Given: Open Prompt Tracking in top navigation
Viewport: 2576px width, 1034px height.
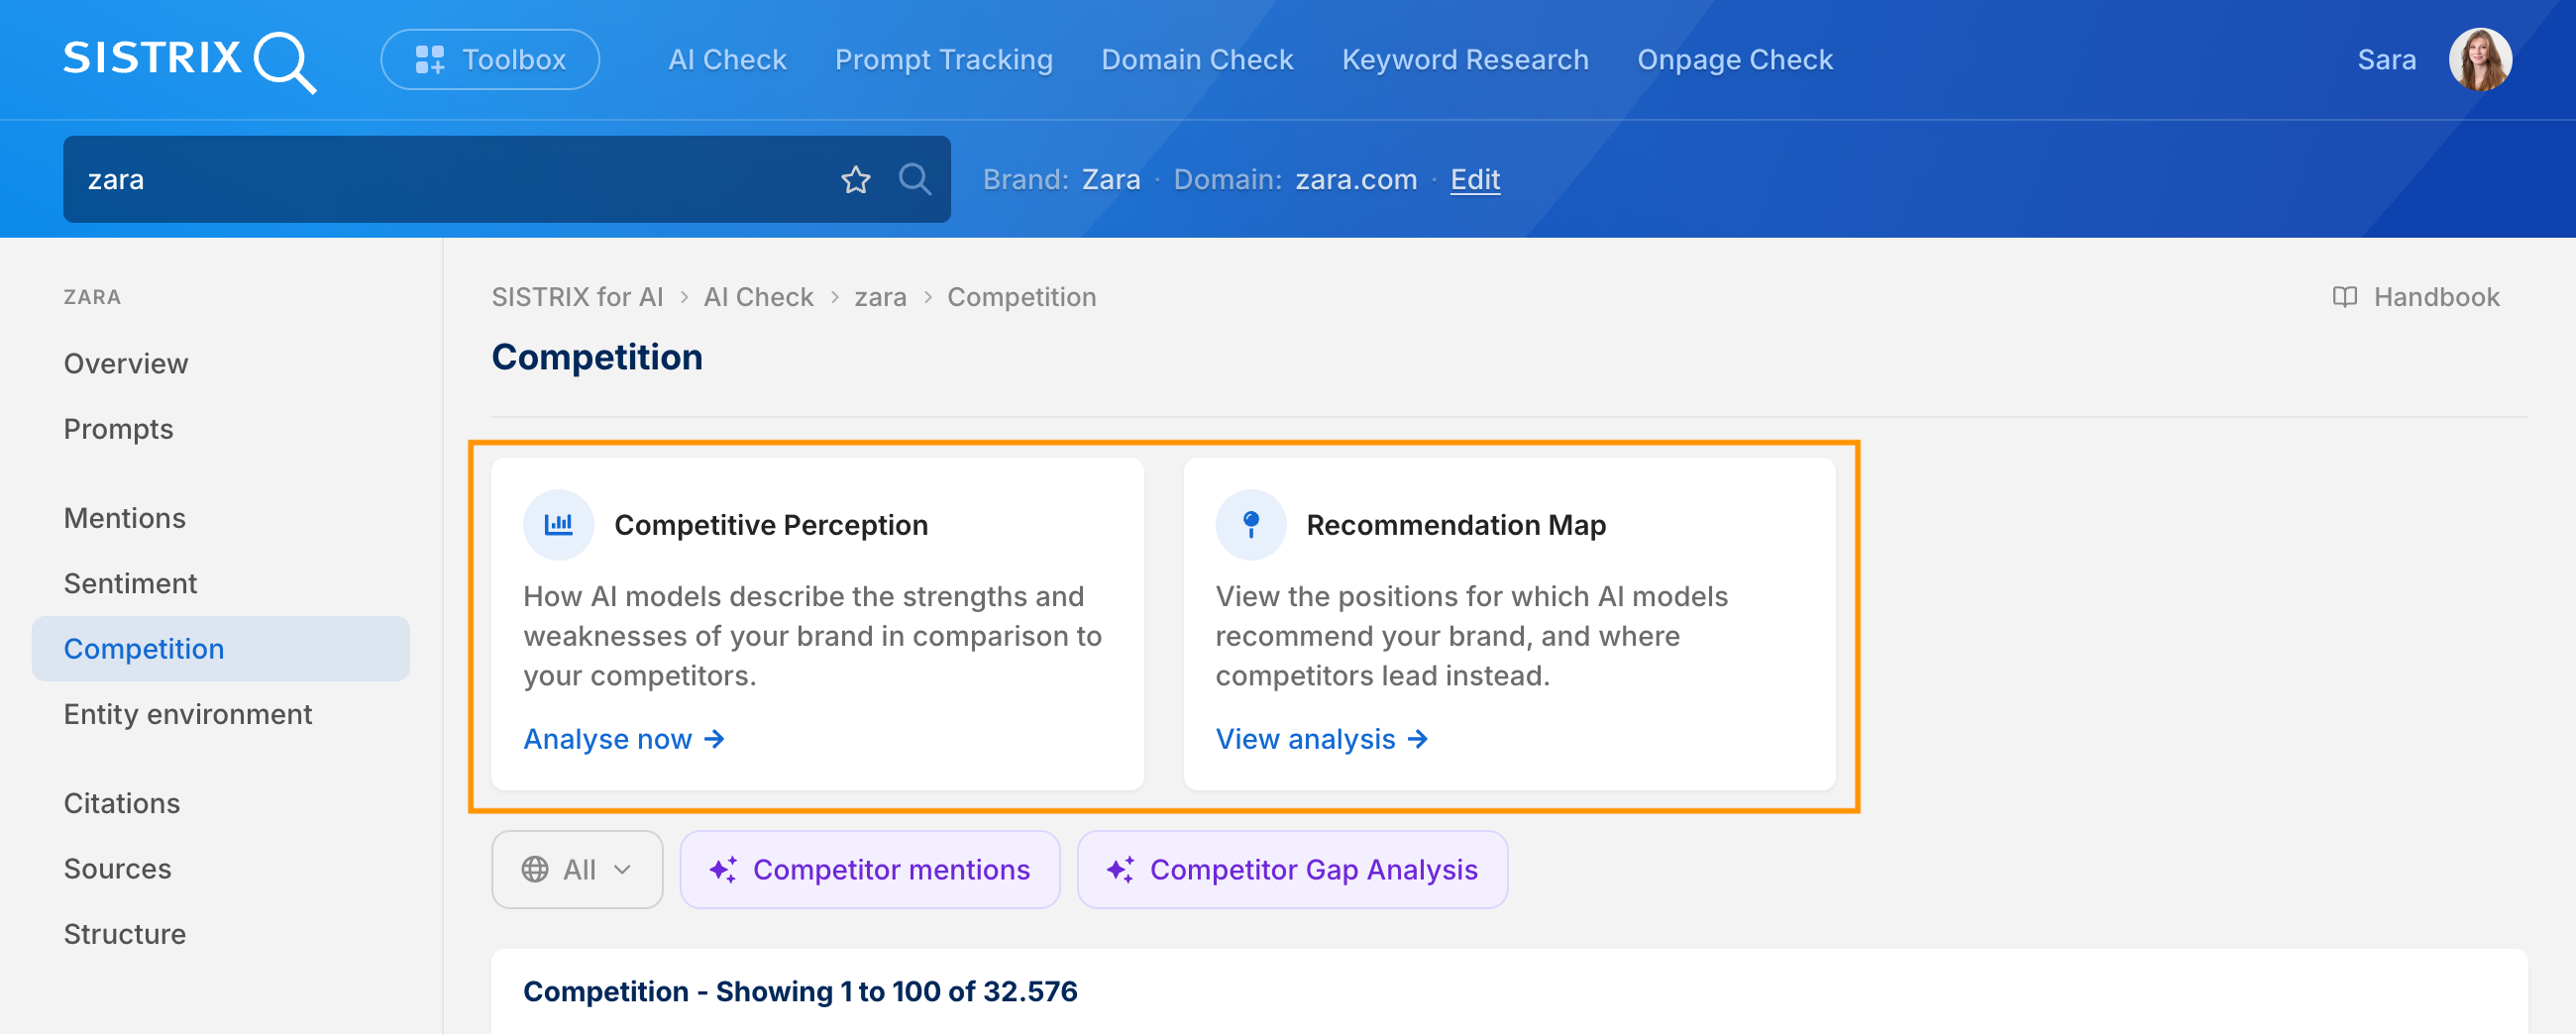Looking at the screenshot, I should point(944,60).
